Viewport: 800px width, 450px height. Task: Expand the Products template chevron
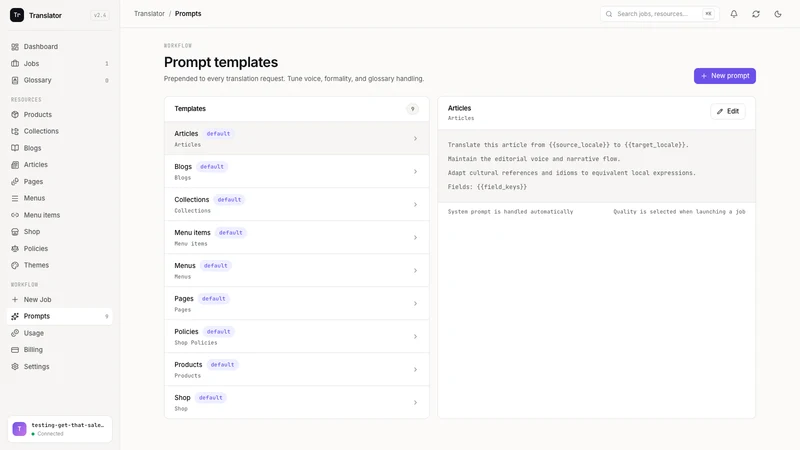click(415, 369)
